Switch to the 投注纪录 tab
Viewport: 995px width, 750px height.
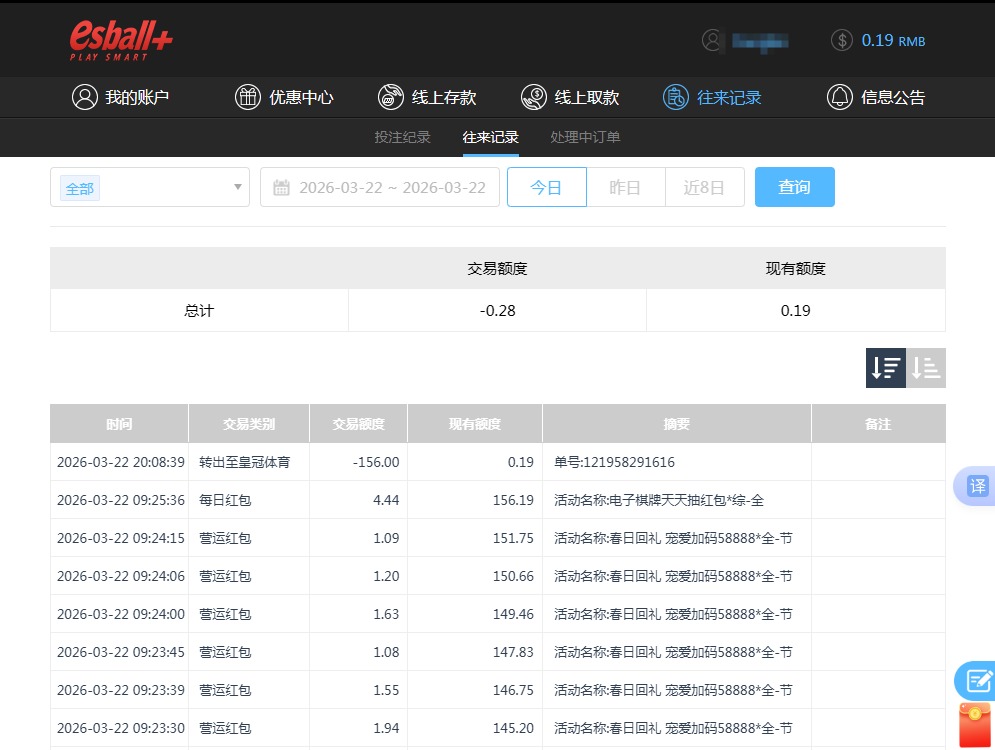pos(402,137)
